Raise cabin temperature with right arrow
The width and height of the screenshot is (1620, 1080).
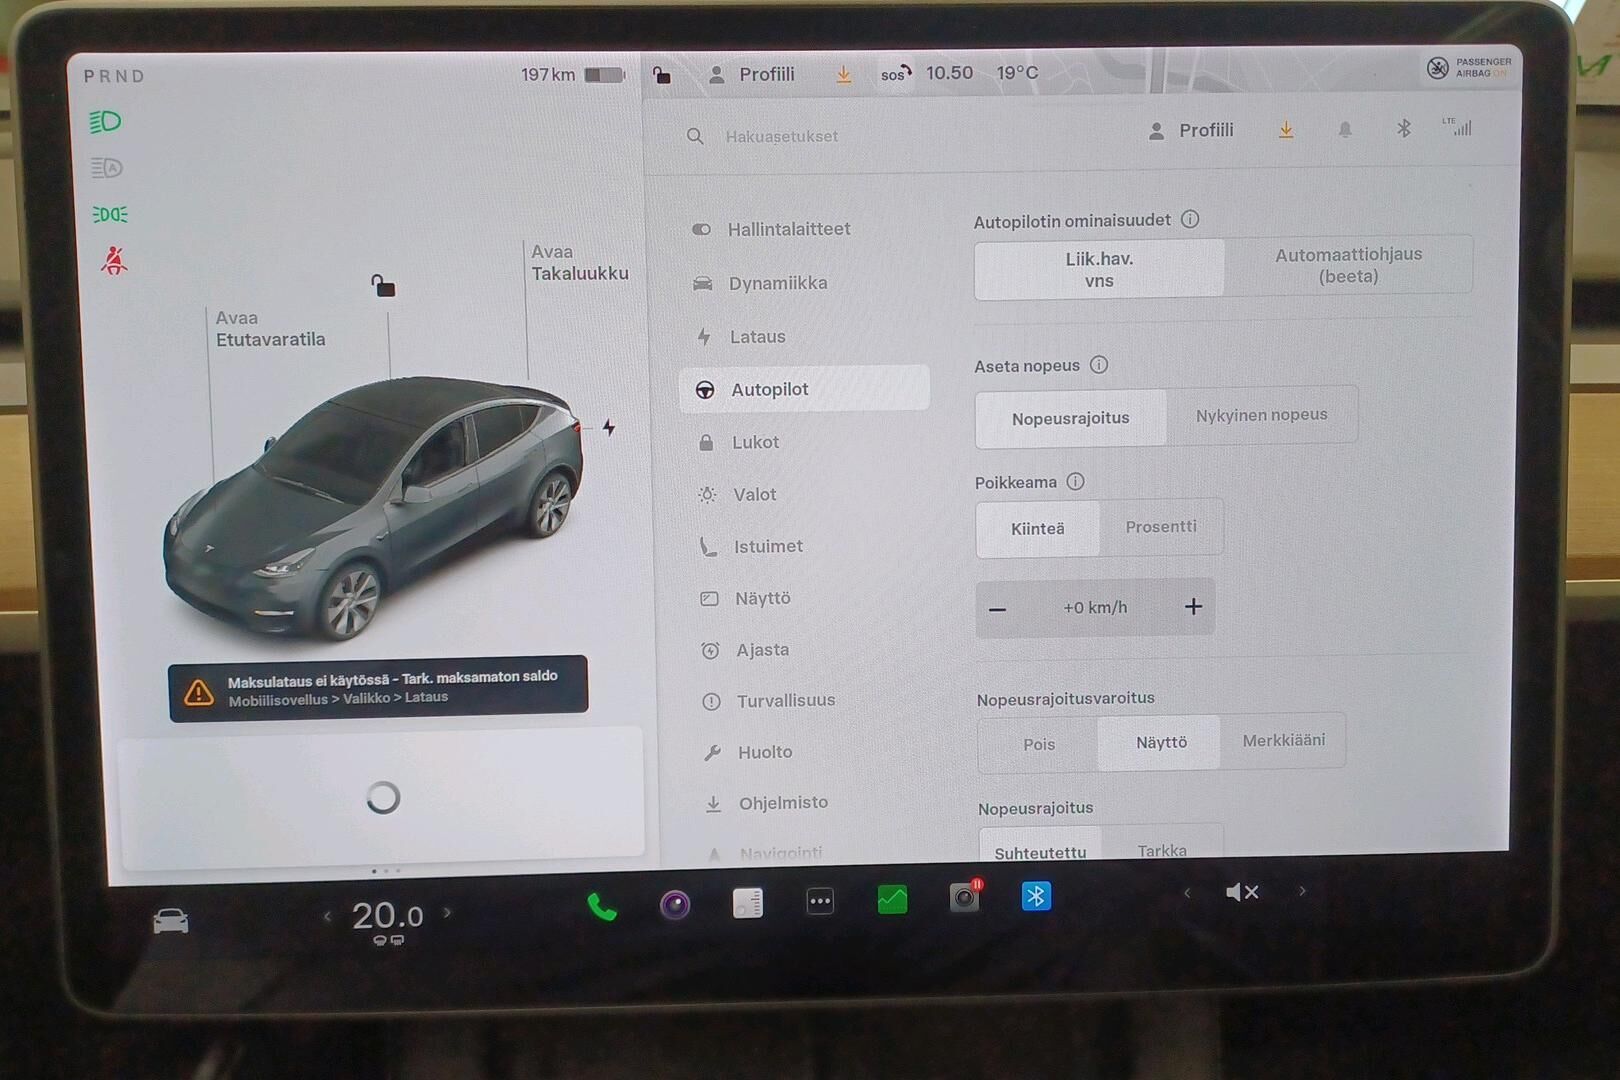(447, 912)
